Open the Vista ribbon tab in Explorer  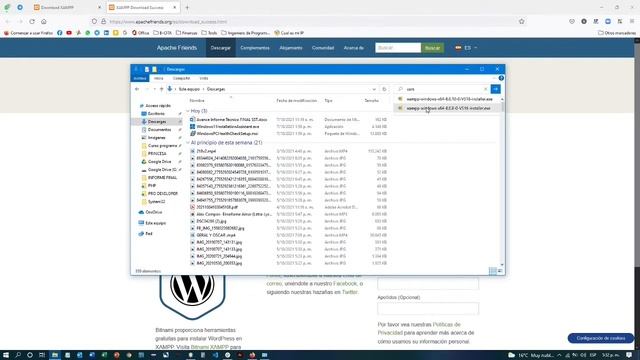coord(204,78)
